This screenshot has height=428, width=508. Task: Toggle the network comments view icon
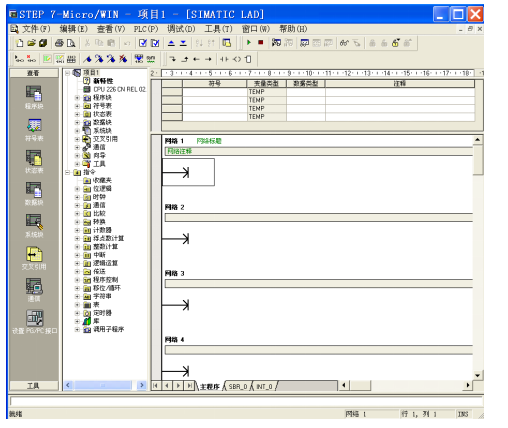tap(59, 59)
